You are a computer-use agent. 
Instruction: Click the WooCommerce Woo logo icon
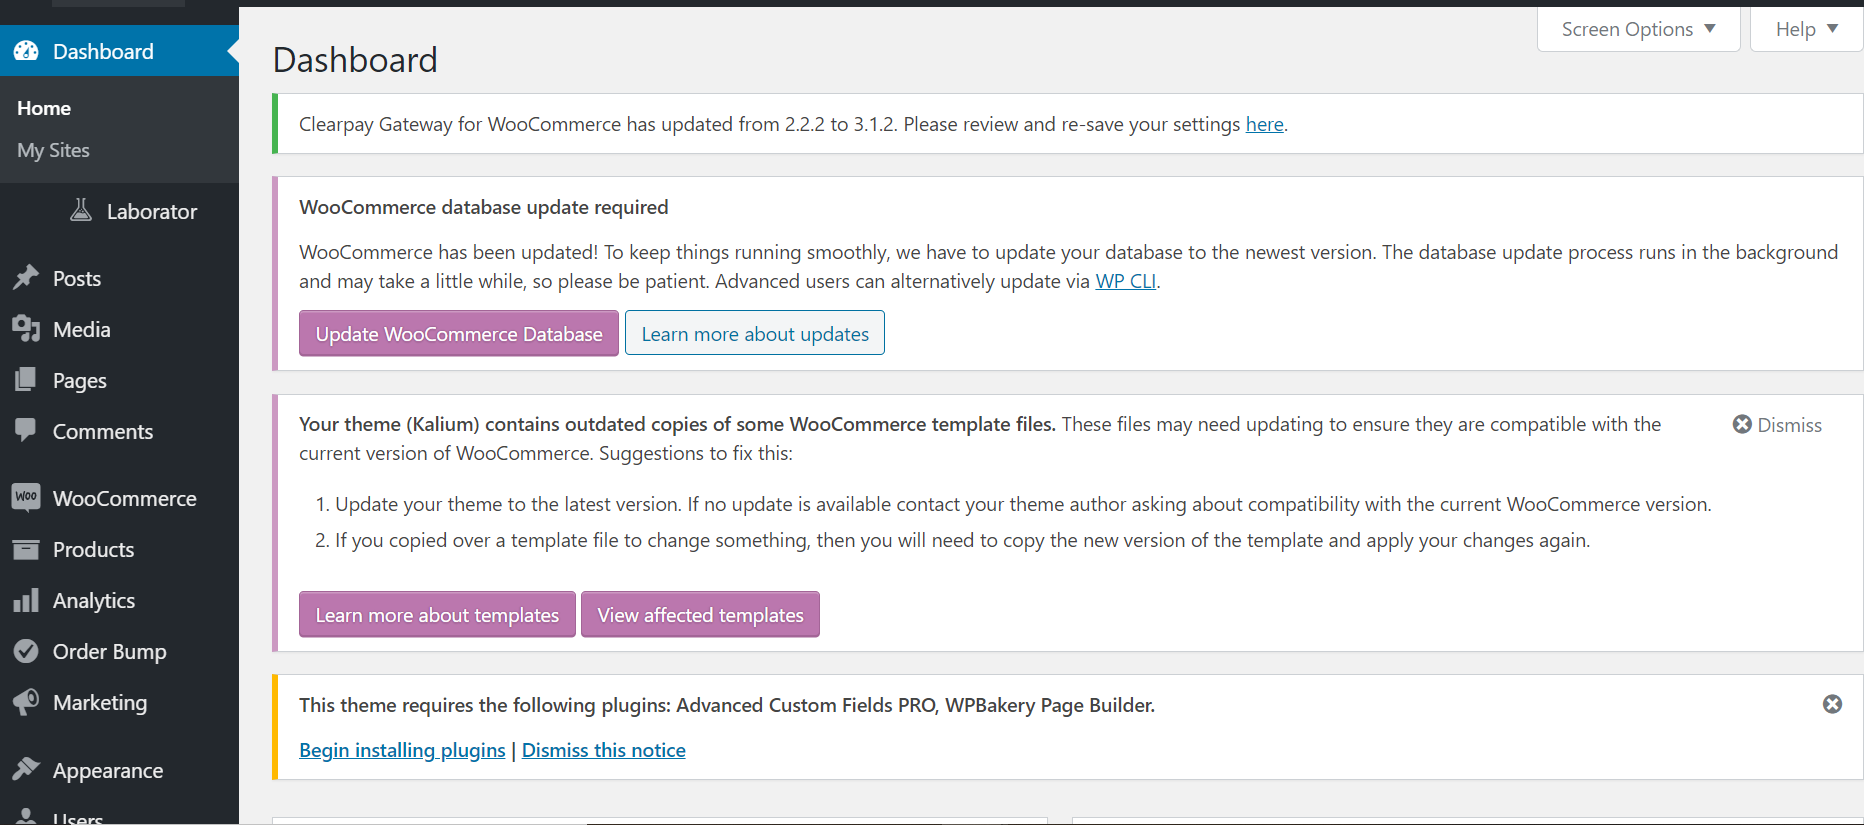coord(26,497)
